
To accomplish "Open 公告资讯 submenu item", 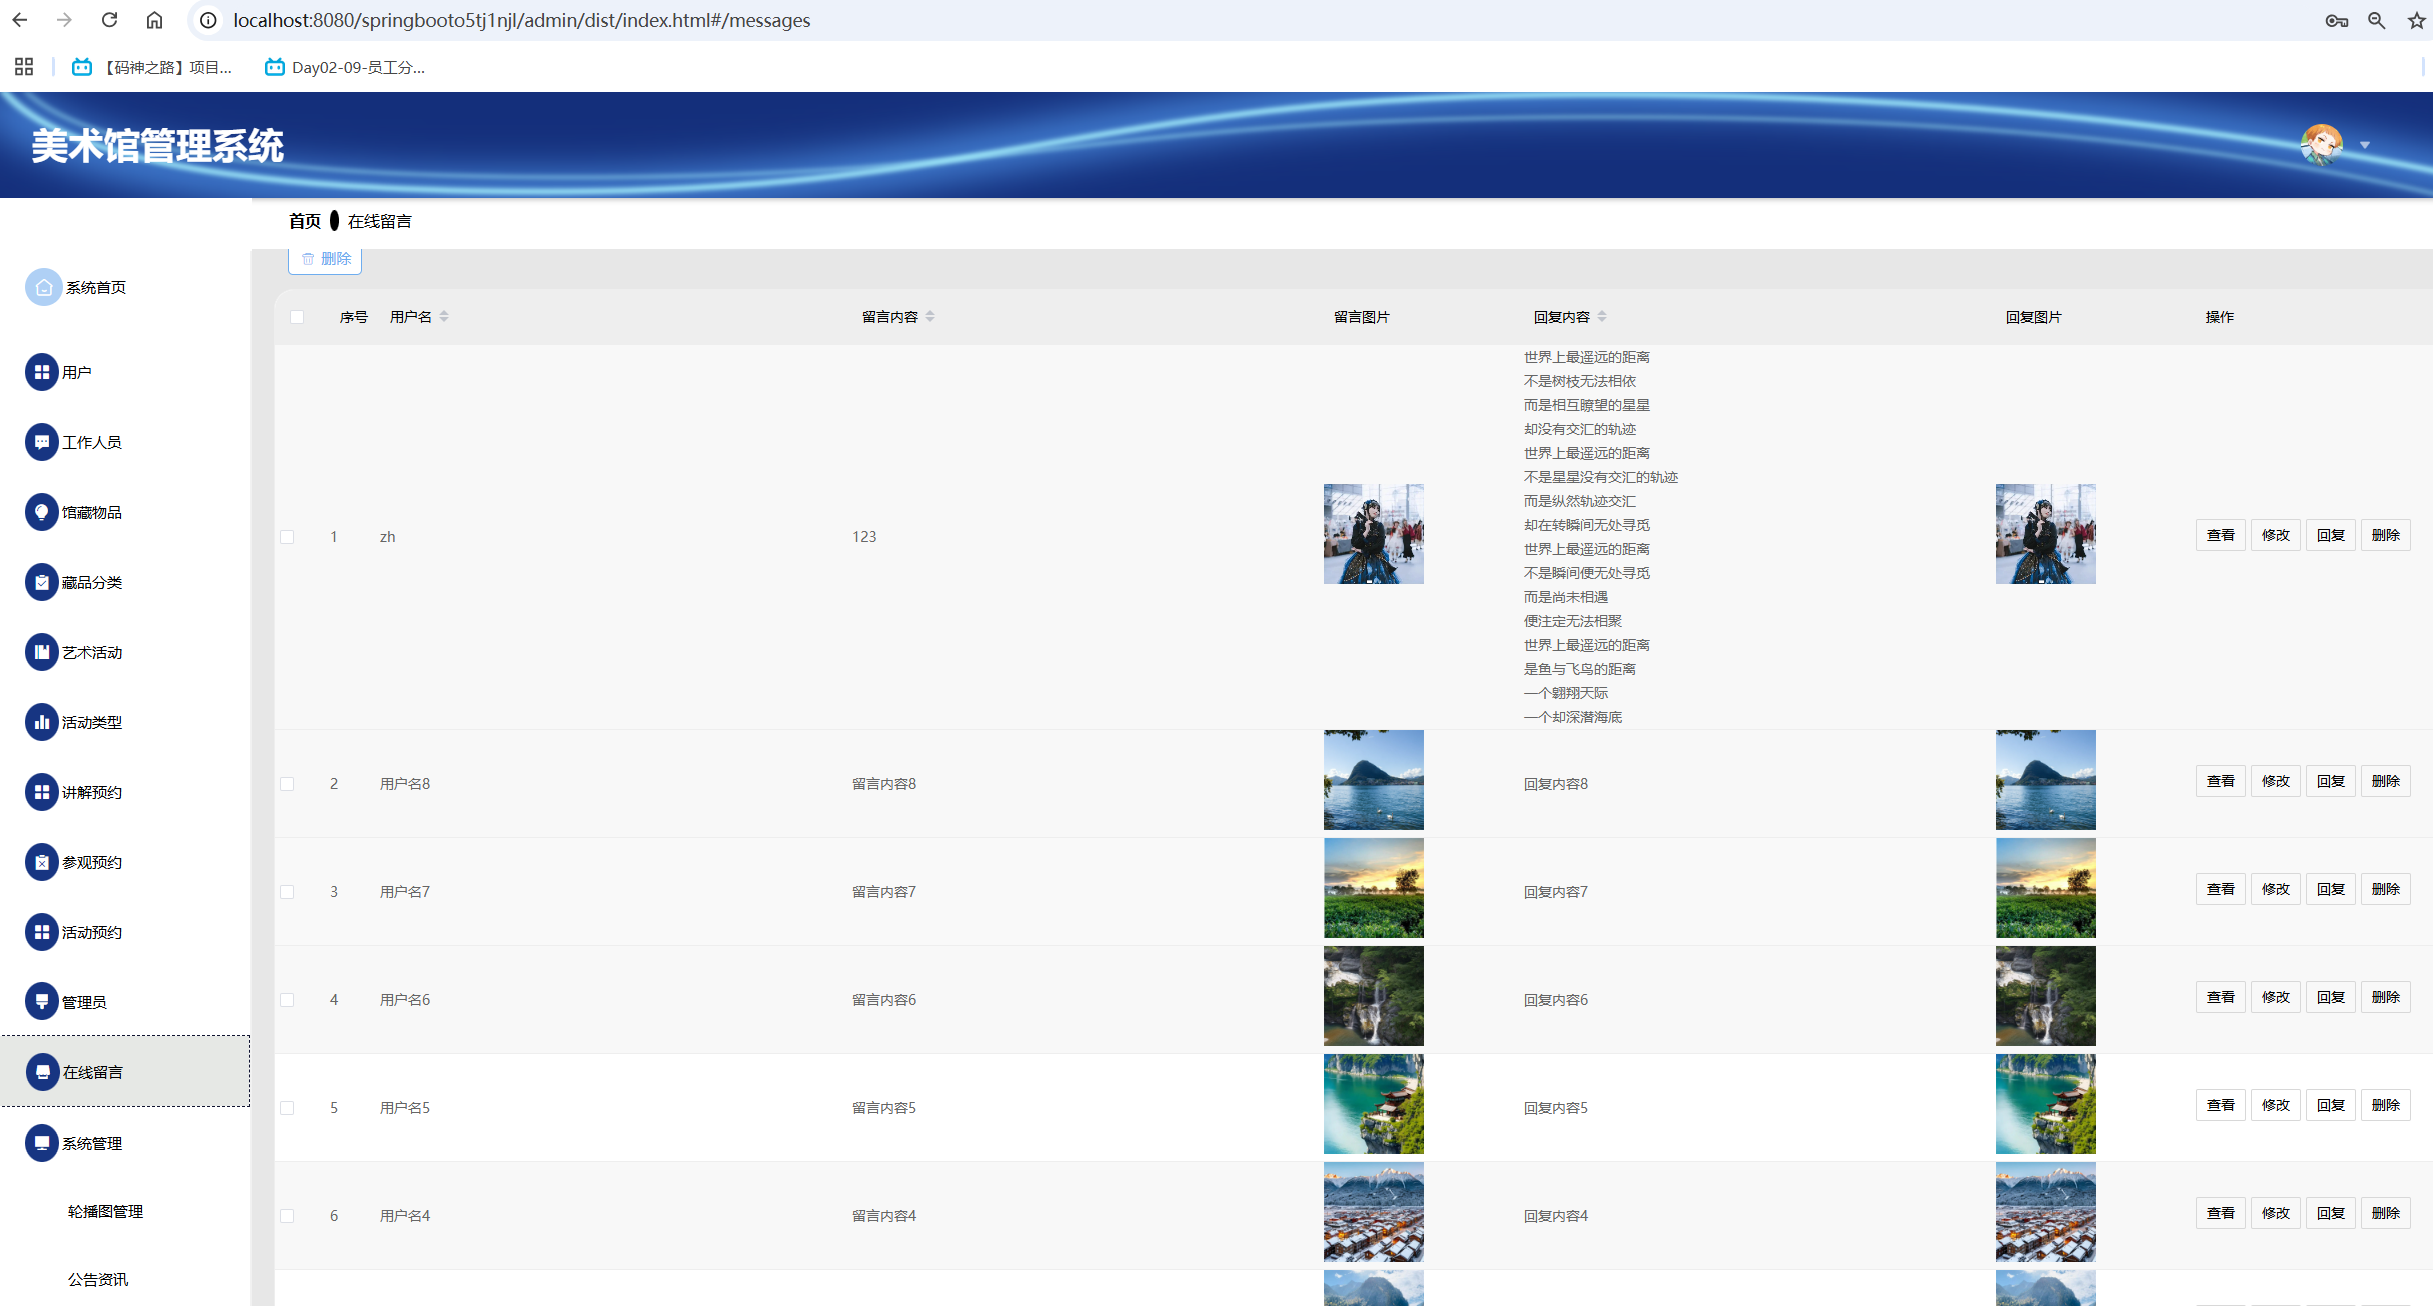I will click(98, 1279).
